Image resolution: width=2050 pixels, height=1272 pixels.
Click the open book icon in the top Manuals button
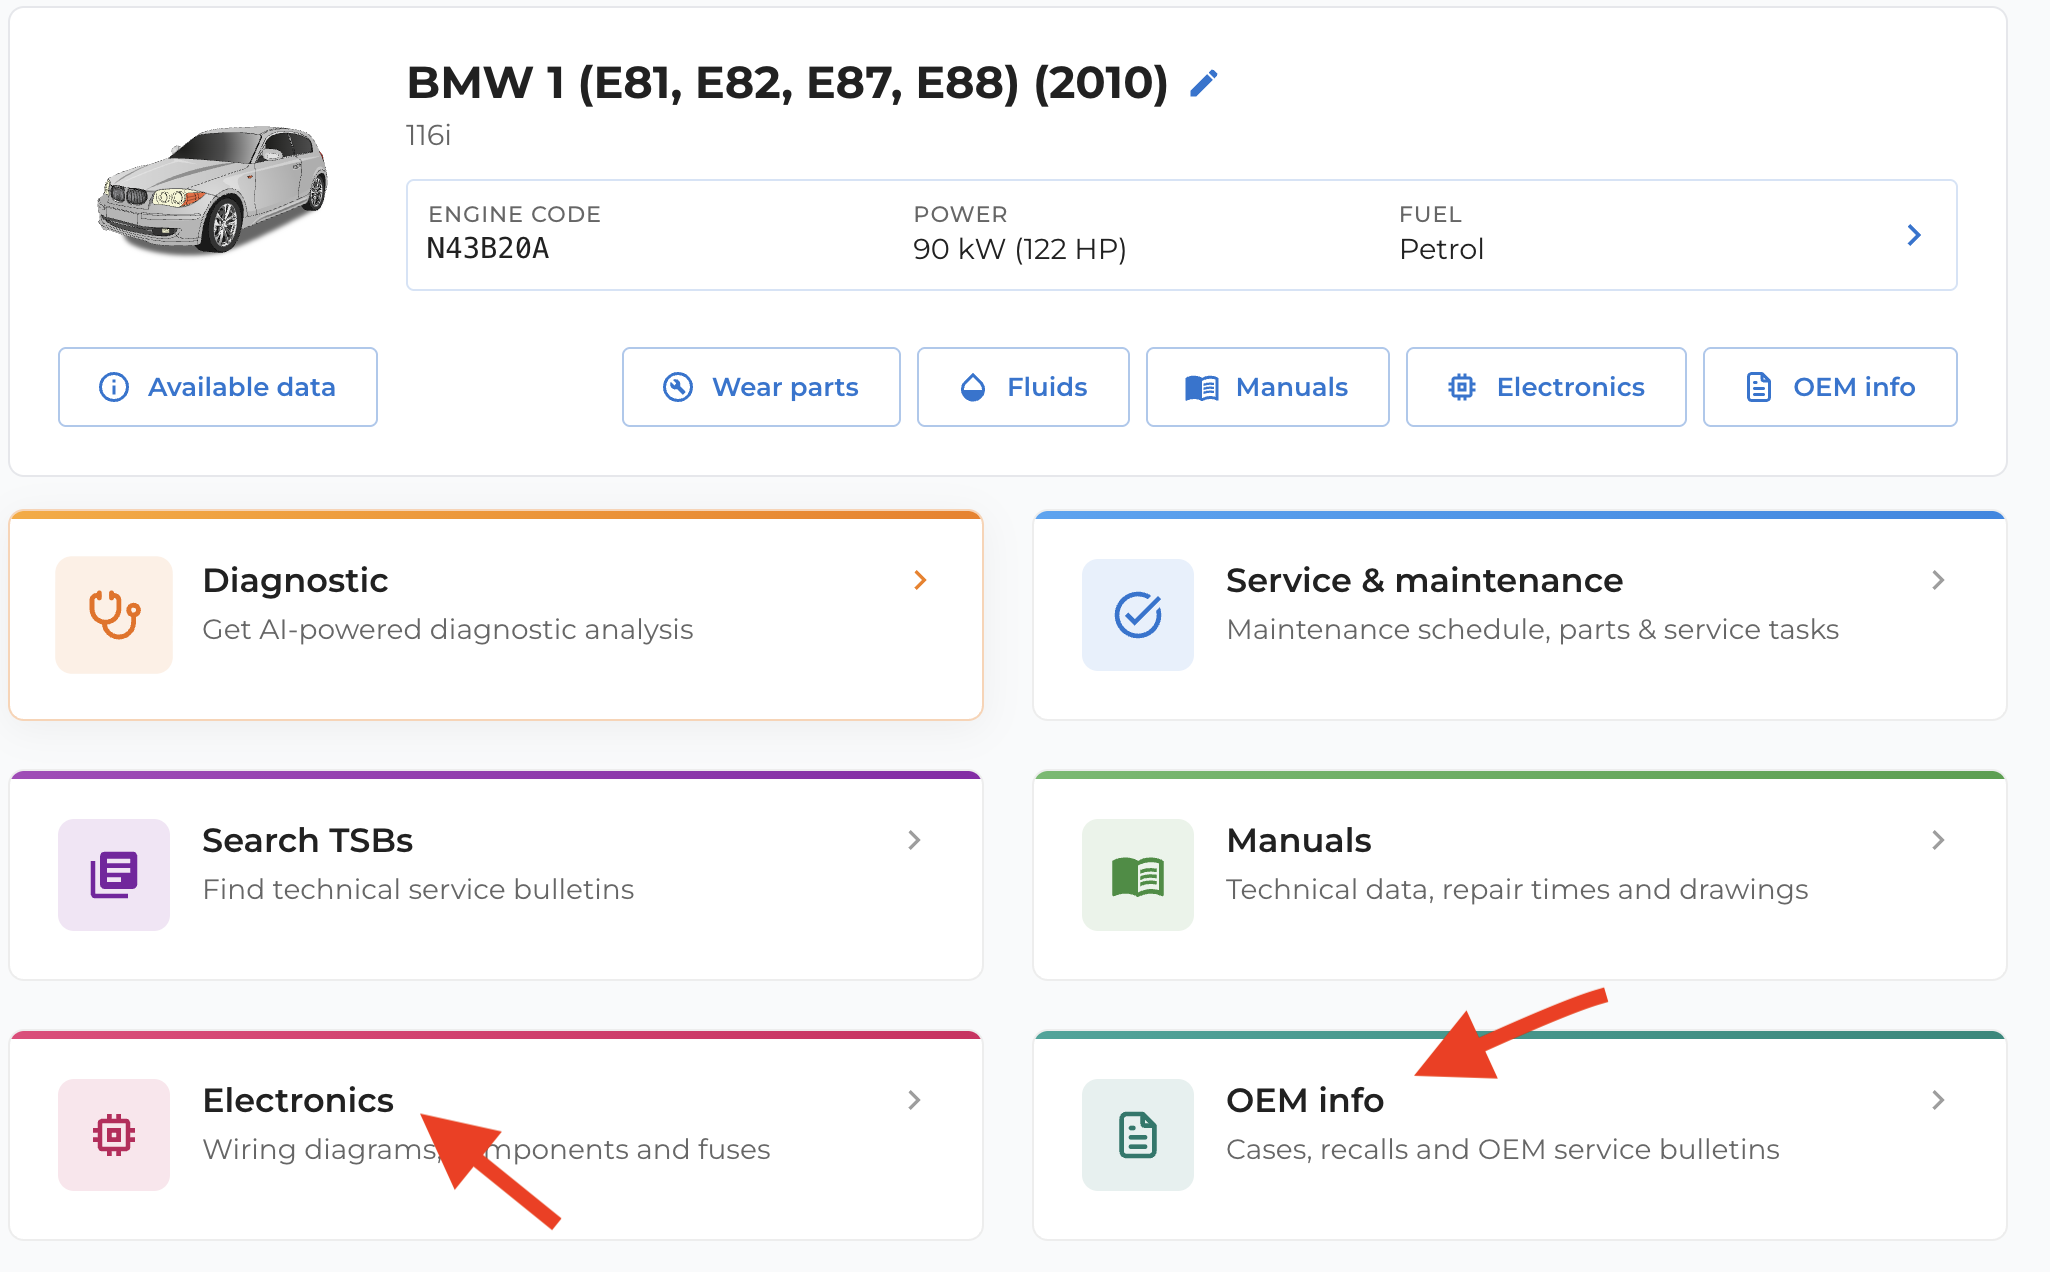pyautogui.click(x=1202, y=388)
